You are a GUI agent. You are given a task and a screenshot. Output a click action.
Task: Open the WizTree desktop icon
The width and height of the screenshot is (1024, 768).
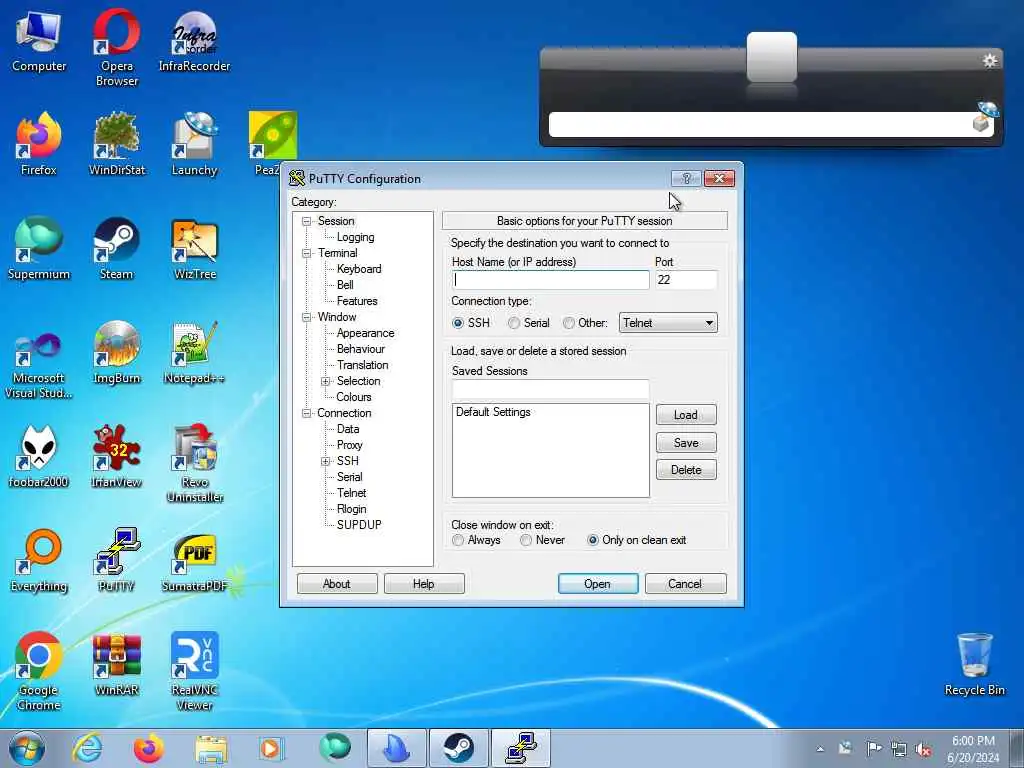coord(195,249)
